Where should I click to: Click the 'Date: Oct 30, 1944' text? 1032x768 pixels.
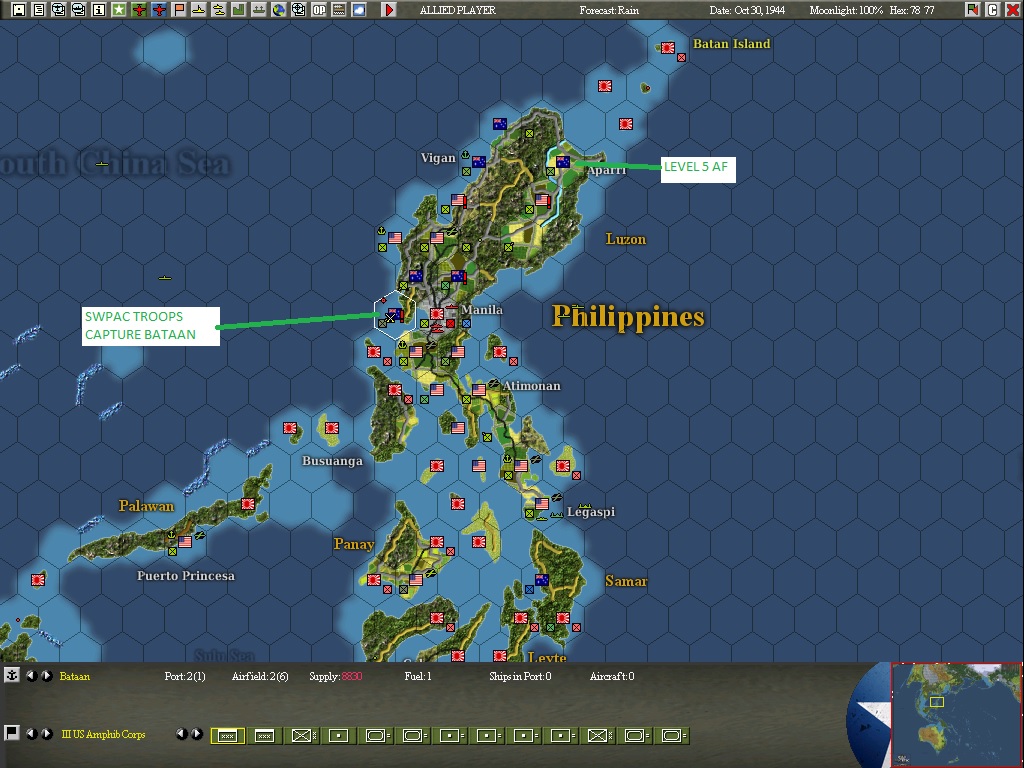tap(747, 10)
